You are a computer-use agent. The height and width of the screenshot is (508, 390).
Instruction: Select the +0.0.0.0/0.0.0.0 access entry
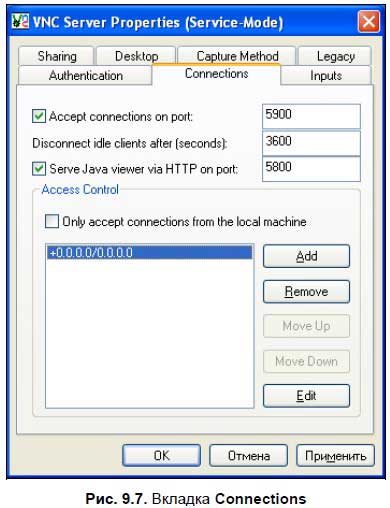click(x=149, y=252)
